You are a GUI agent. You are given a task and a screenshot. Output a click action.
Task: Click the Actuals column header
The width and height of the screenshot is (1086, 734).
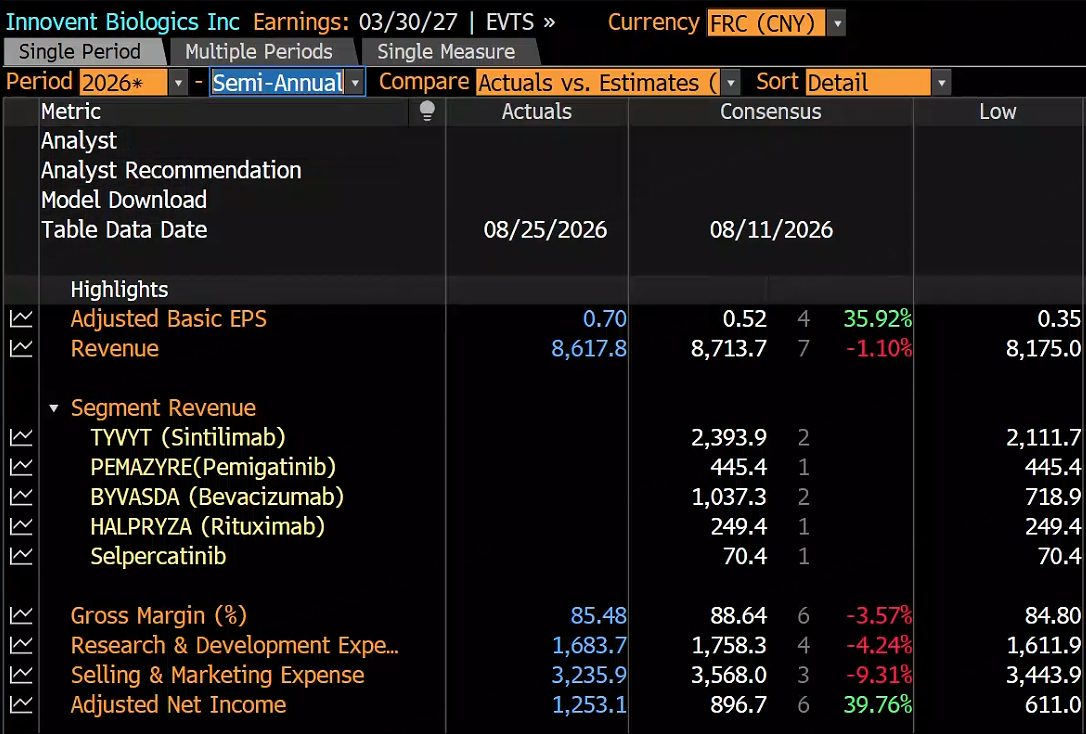tap(537, 111)
